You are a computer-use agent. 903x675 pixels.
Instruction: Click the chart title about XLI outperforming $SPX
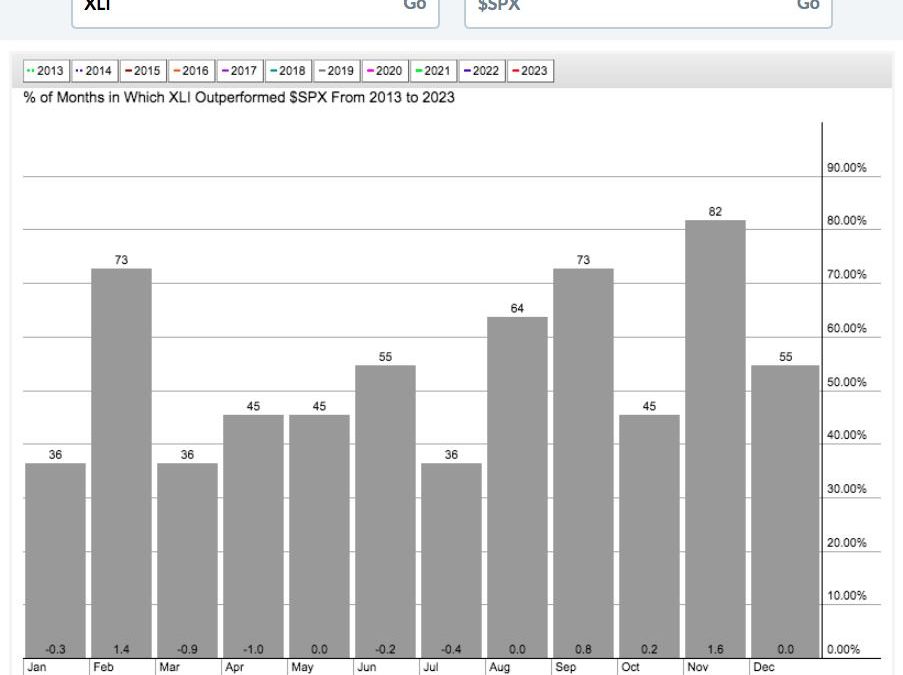coord(239,97)
